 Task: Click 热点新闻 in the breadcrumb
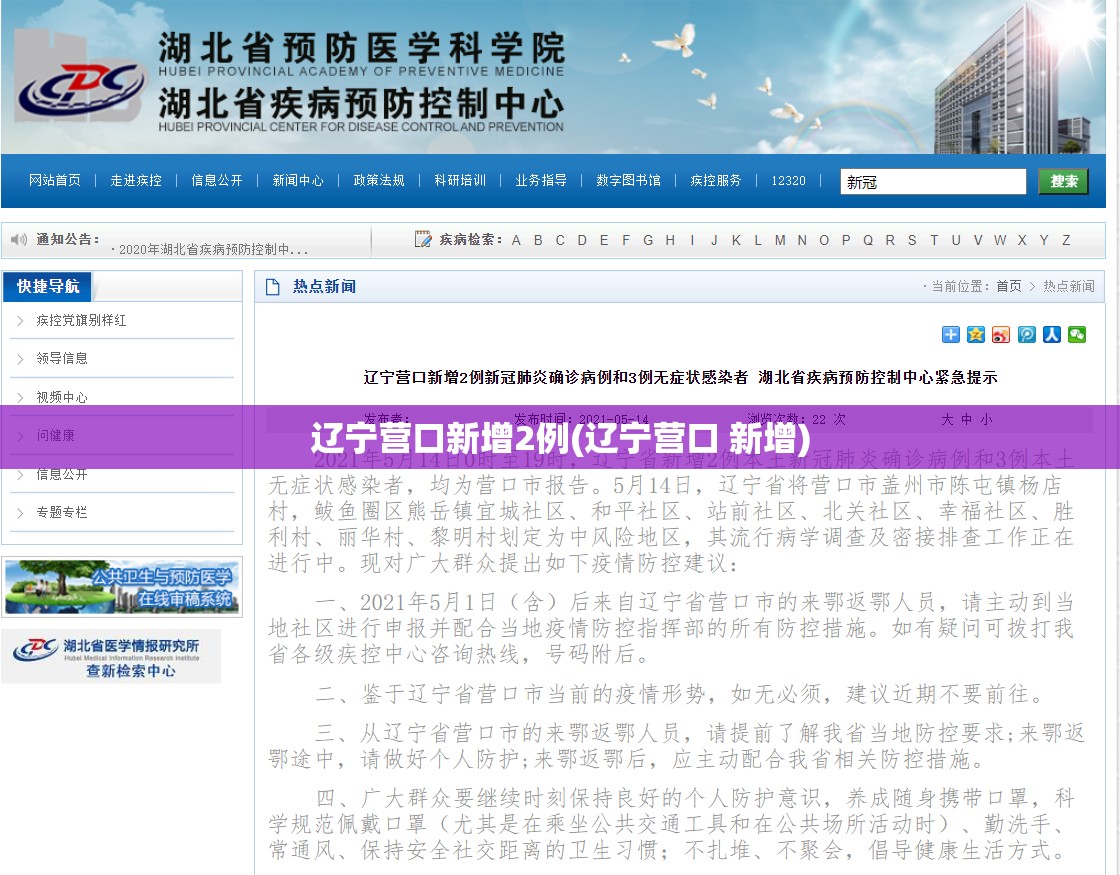click(x=1069, y=286)
